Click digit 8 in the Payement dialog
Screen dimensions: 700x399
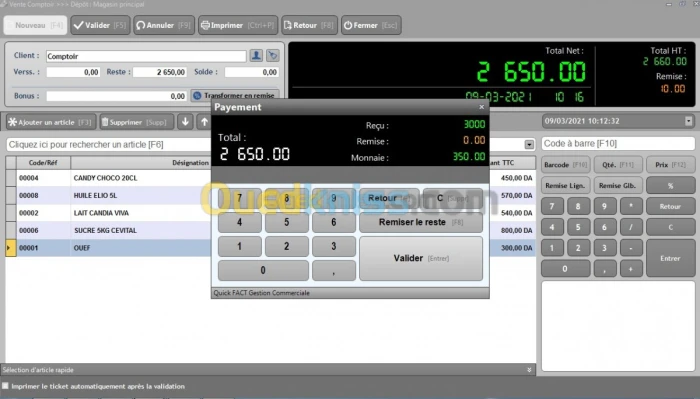287,198
